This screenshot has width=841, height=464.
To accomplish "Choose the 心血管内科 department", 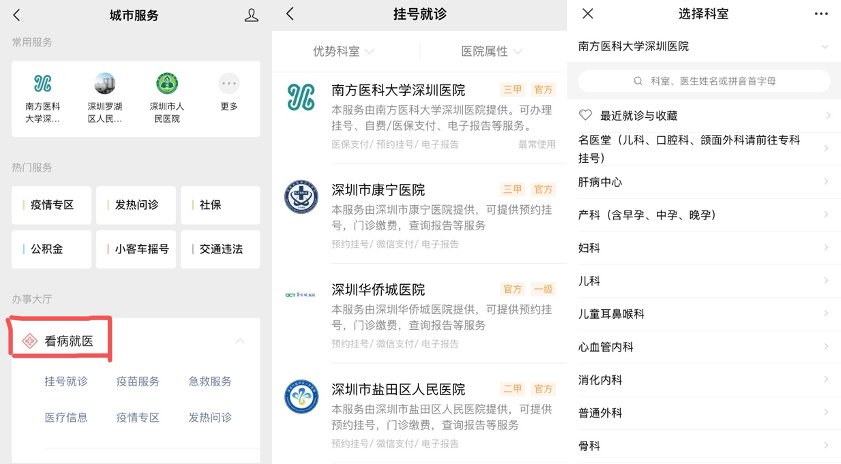I will [x=704, y=347].
